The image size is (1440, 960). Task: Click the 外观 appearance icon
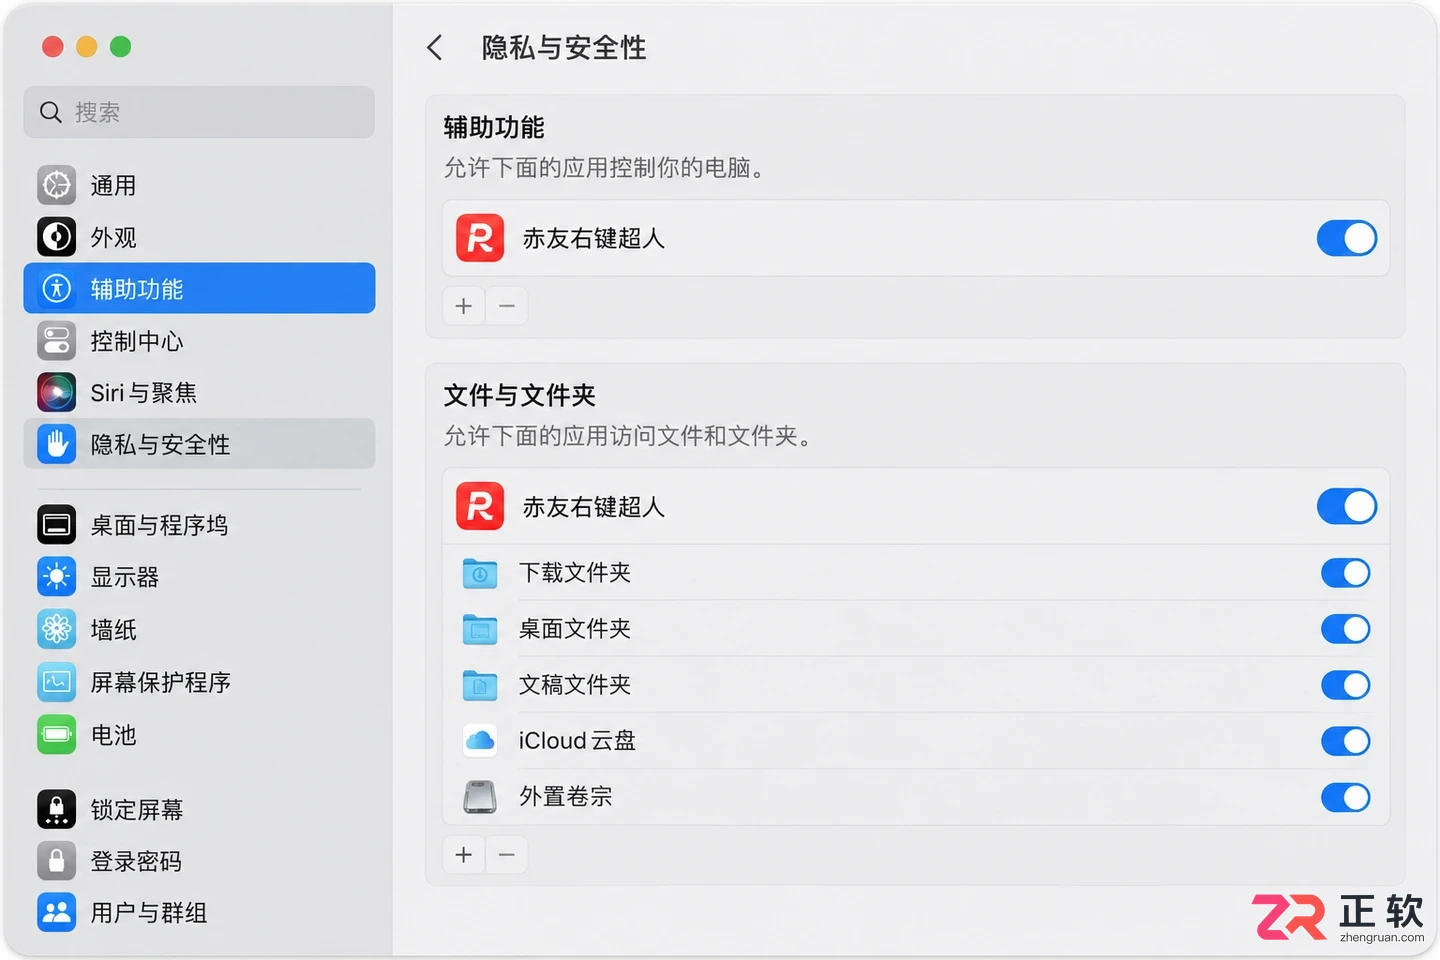[x=57, y=237]
